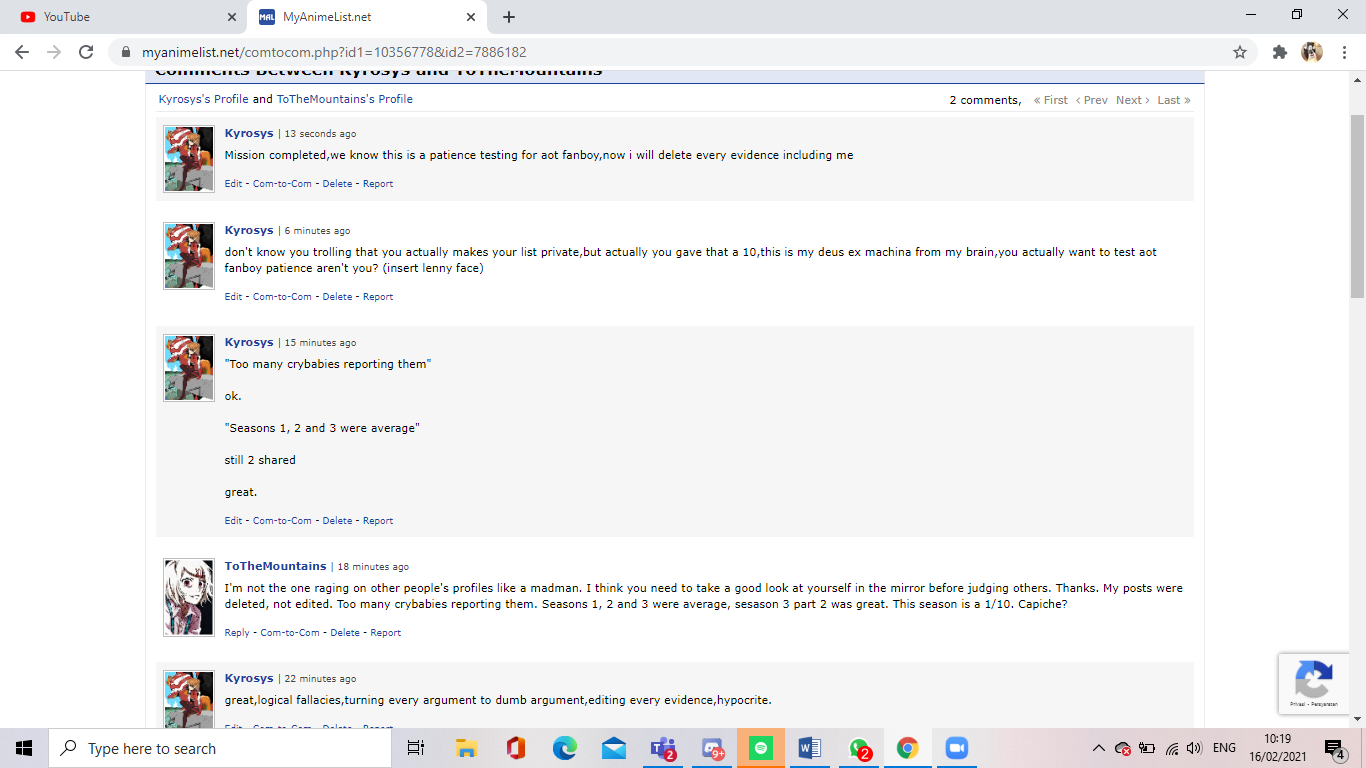Open the Chrome three-dot menu
The height and width of the screenshot is (768, 1366).
[1343, 52]
